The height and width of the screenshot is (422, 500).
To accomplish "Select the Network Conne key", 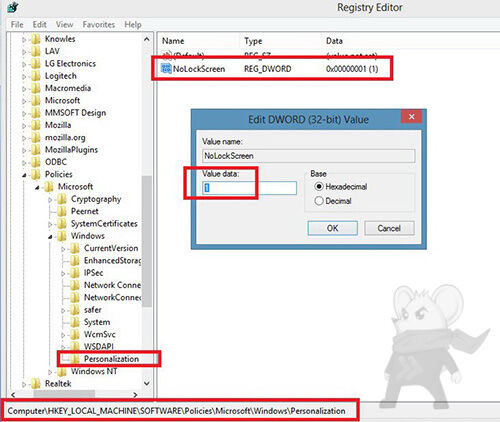I will point(112,285).
